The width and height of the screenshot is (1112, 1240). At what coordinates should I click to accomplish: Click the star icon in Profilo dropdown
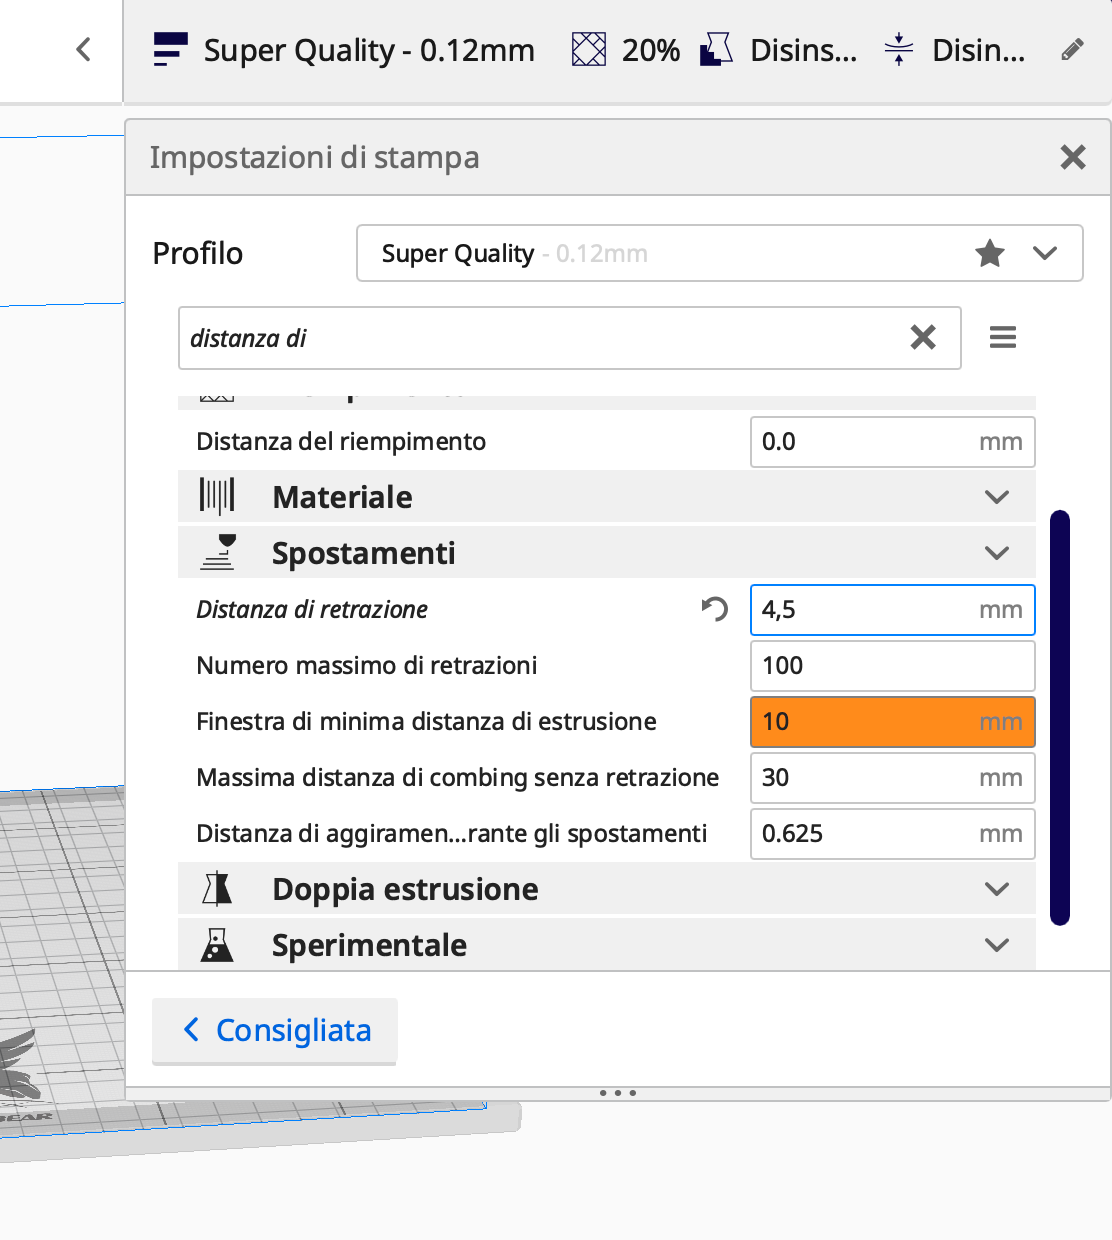click(x=989, y=254)
